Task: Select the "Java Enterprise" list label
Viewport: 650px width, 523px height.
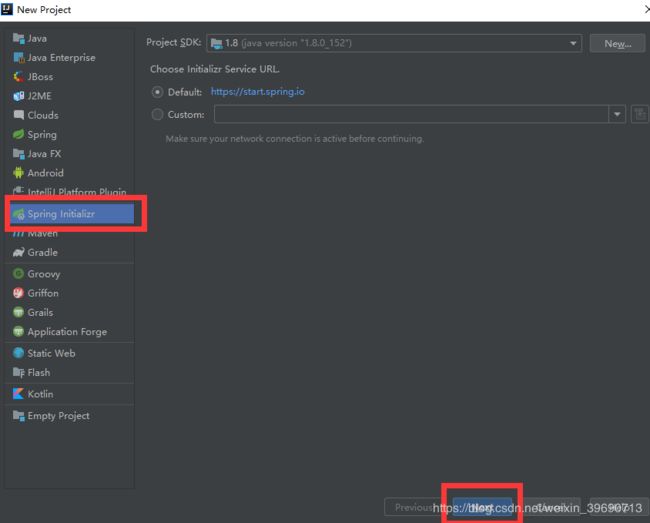Action: coord(61,58)
